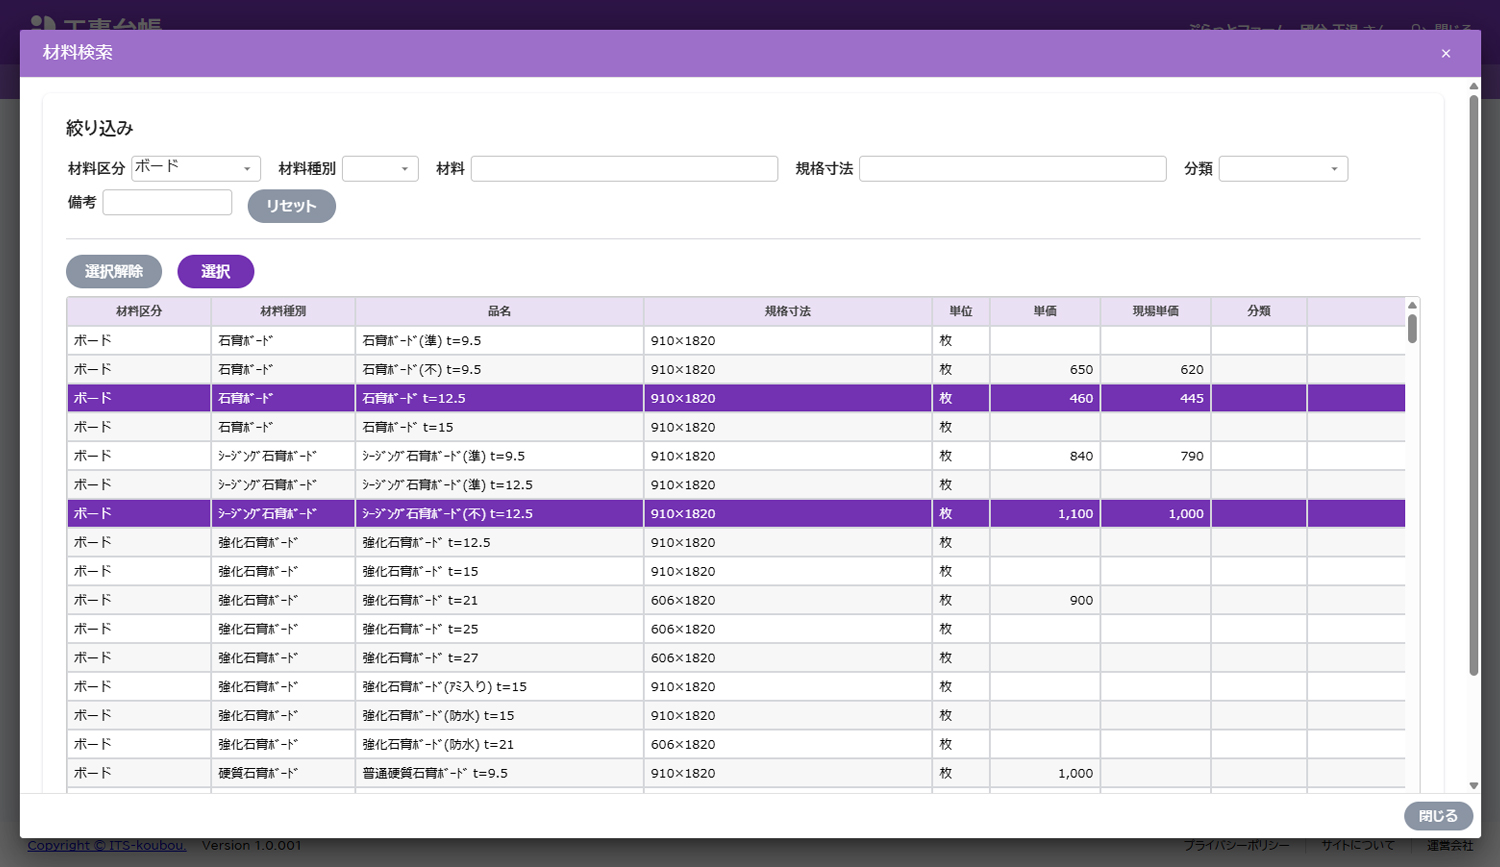1500x867 pixels.
Task: Select row 石膏ボード(準) t=9.5
Action: (x=736, y=340)
